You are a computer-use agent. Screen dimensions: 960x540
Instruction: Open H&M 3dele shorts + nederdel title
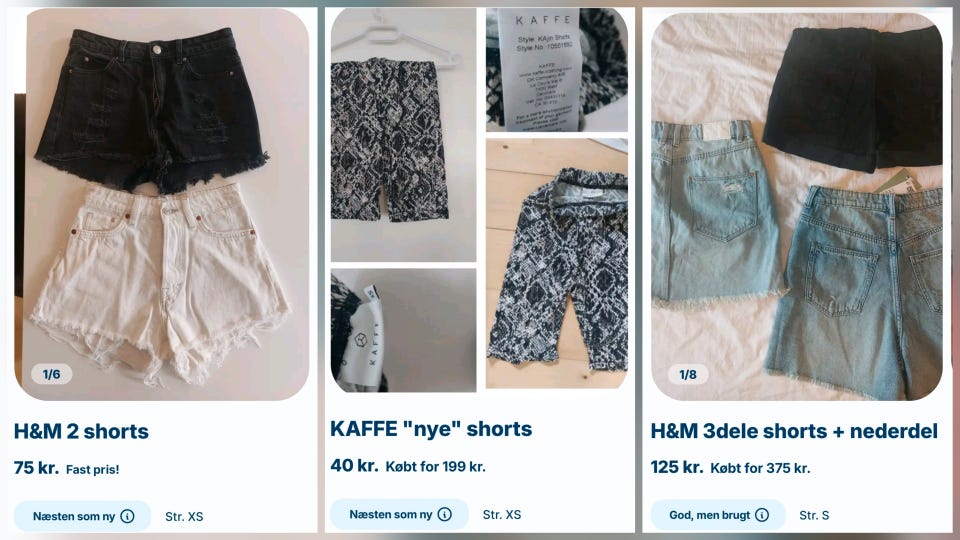pyautogui.click(x=794, y=431)
